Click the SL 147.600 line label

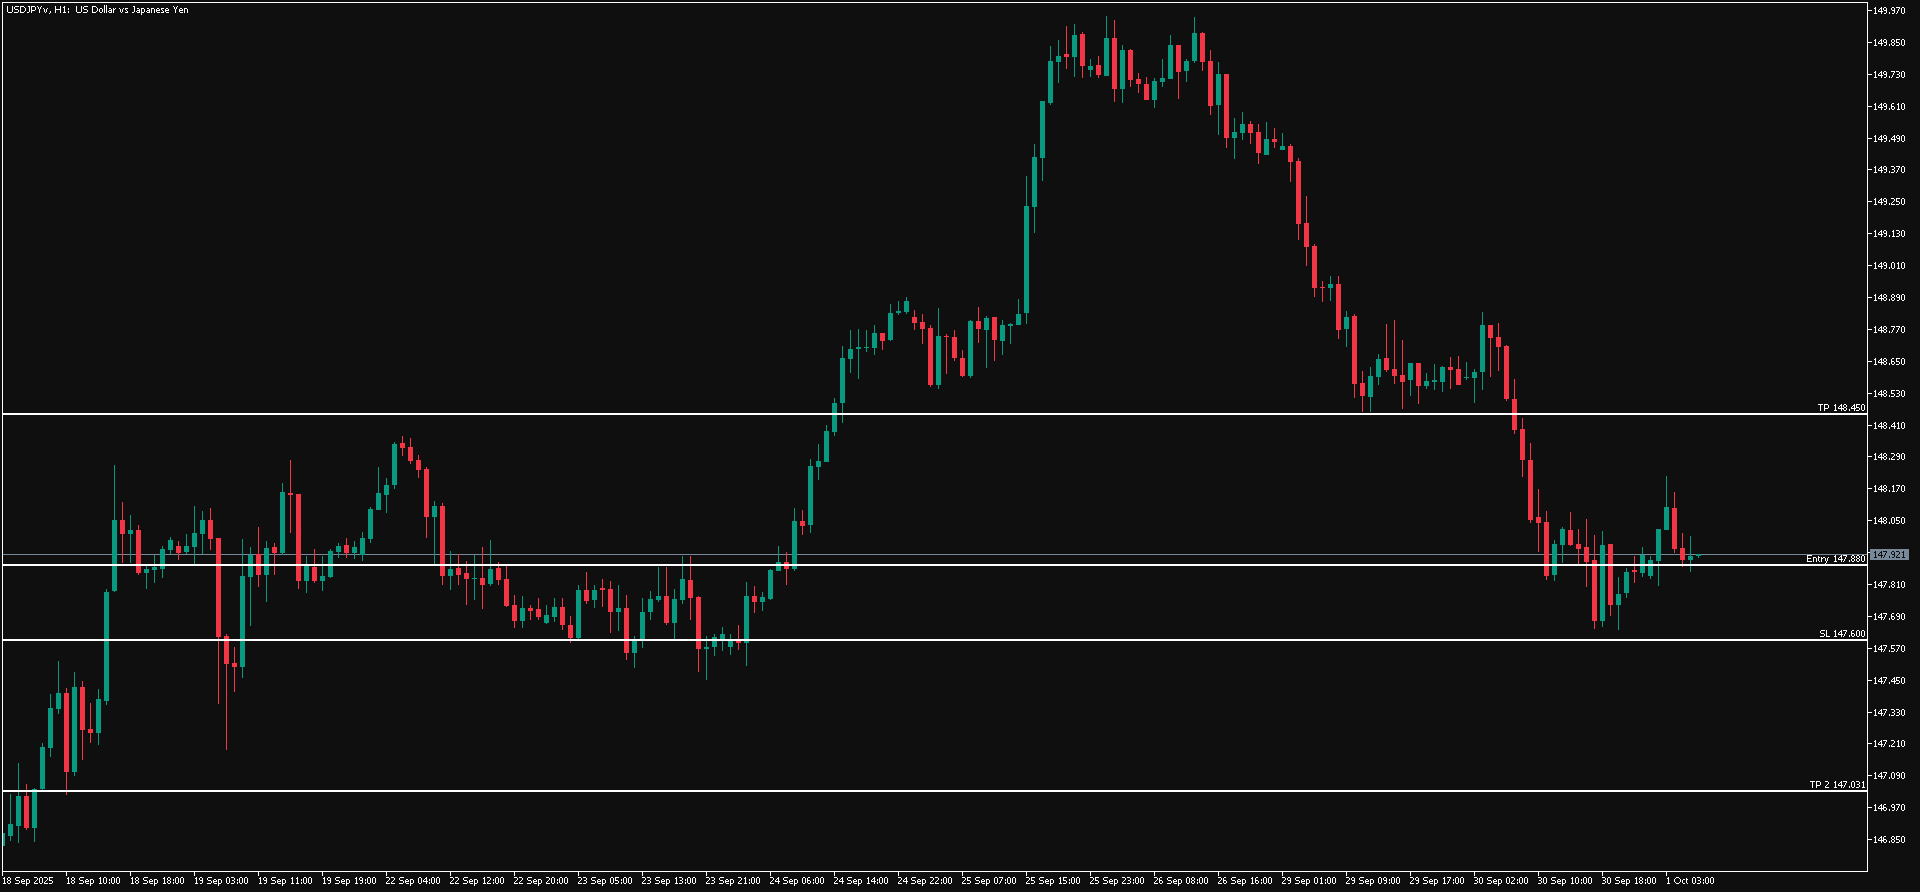(x=1841, y=634)
